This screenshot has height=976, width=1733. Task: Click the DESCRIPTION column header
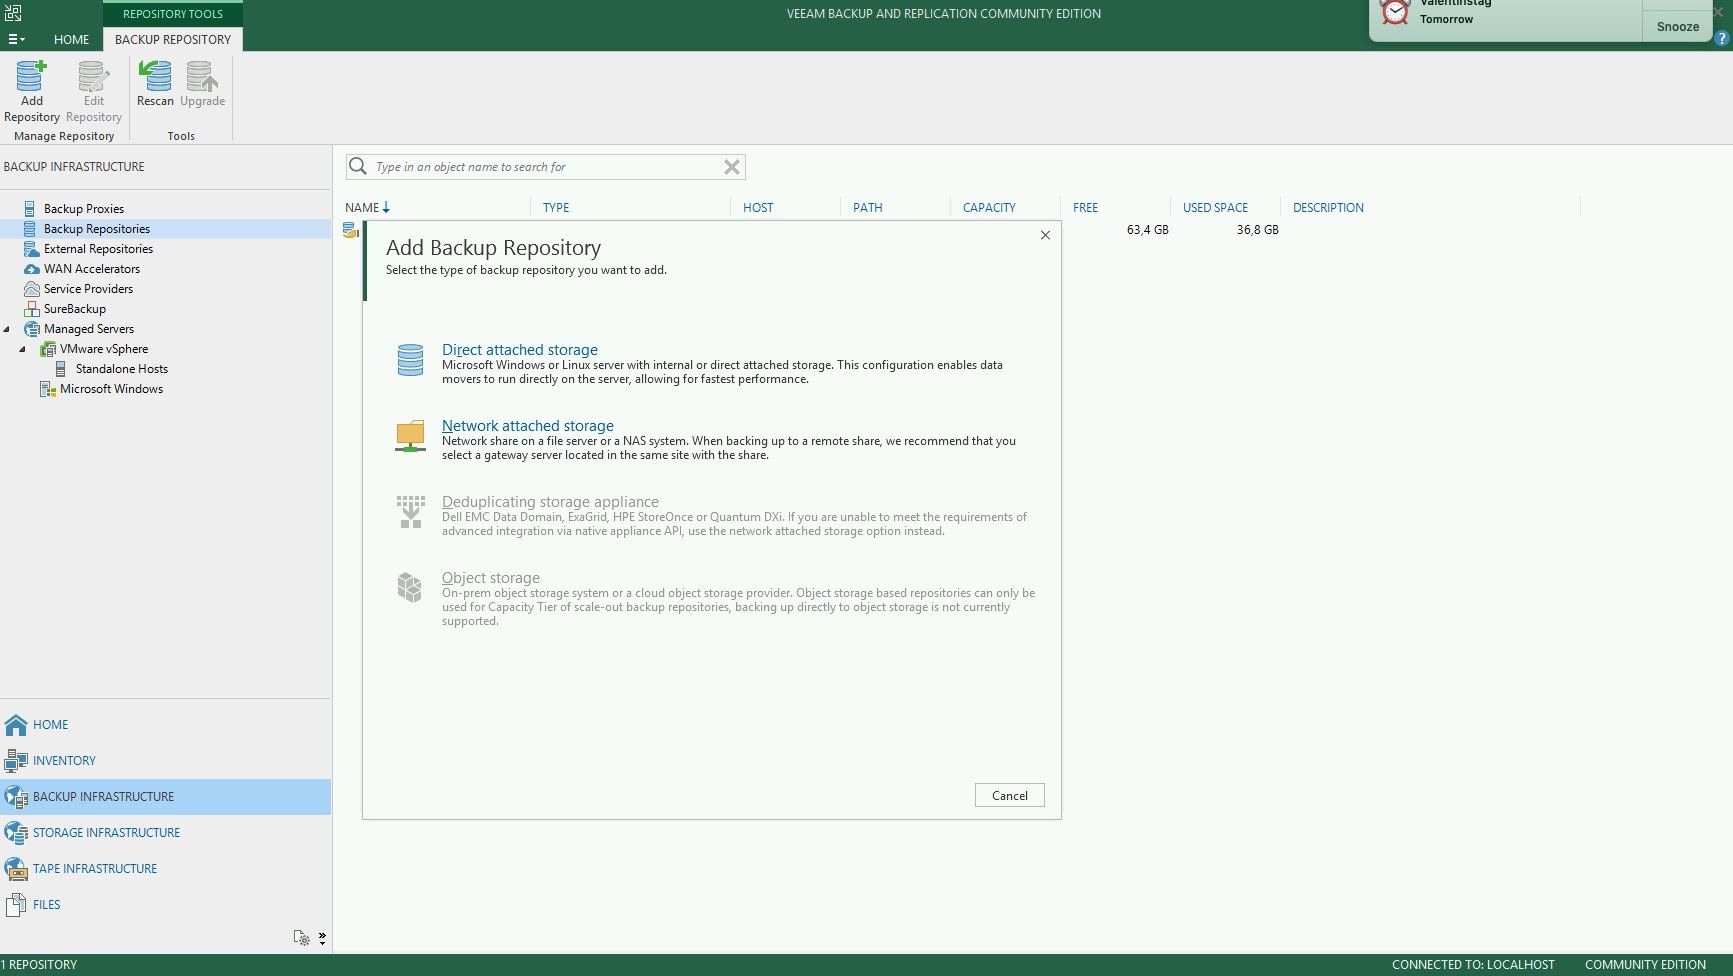pos(1328,207)
